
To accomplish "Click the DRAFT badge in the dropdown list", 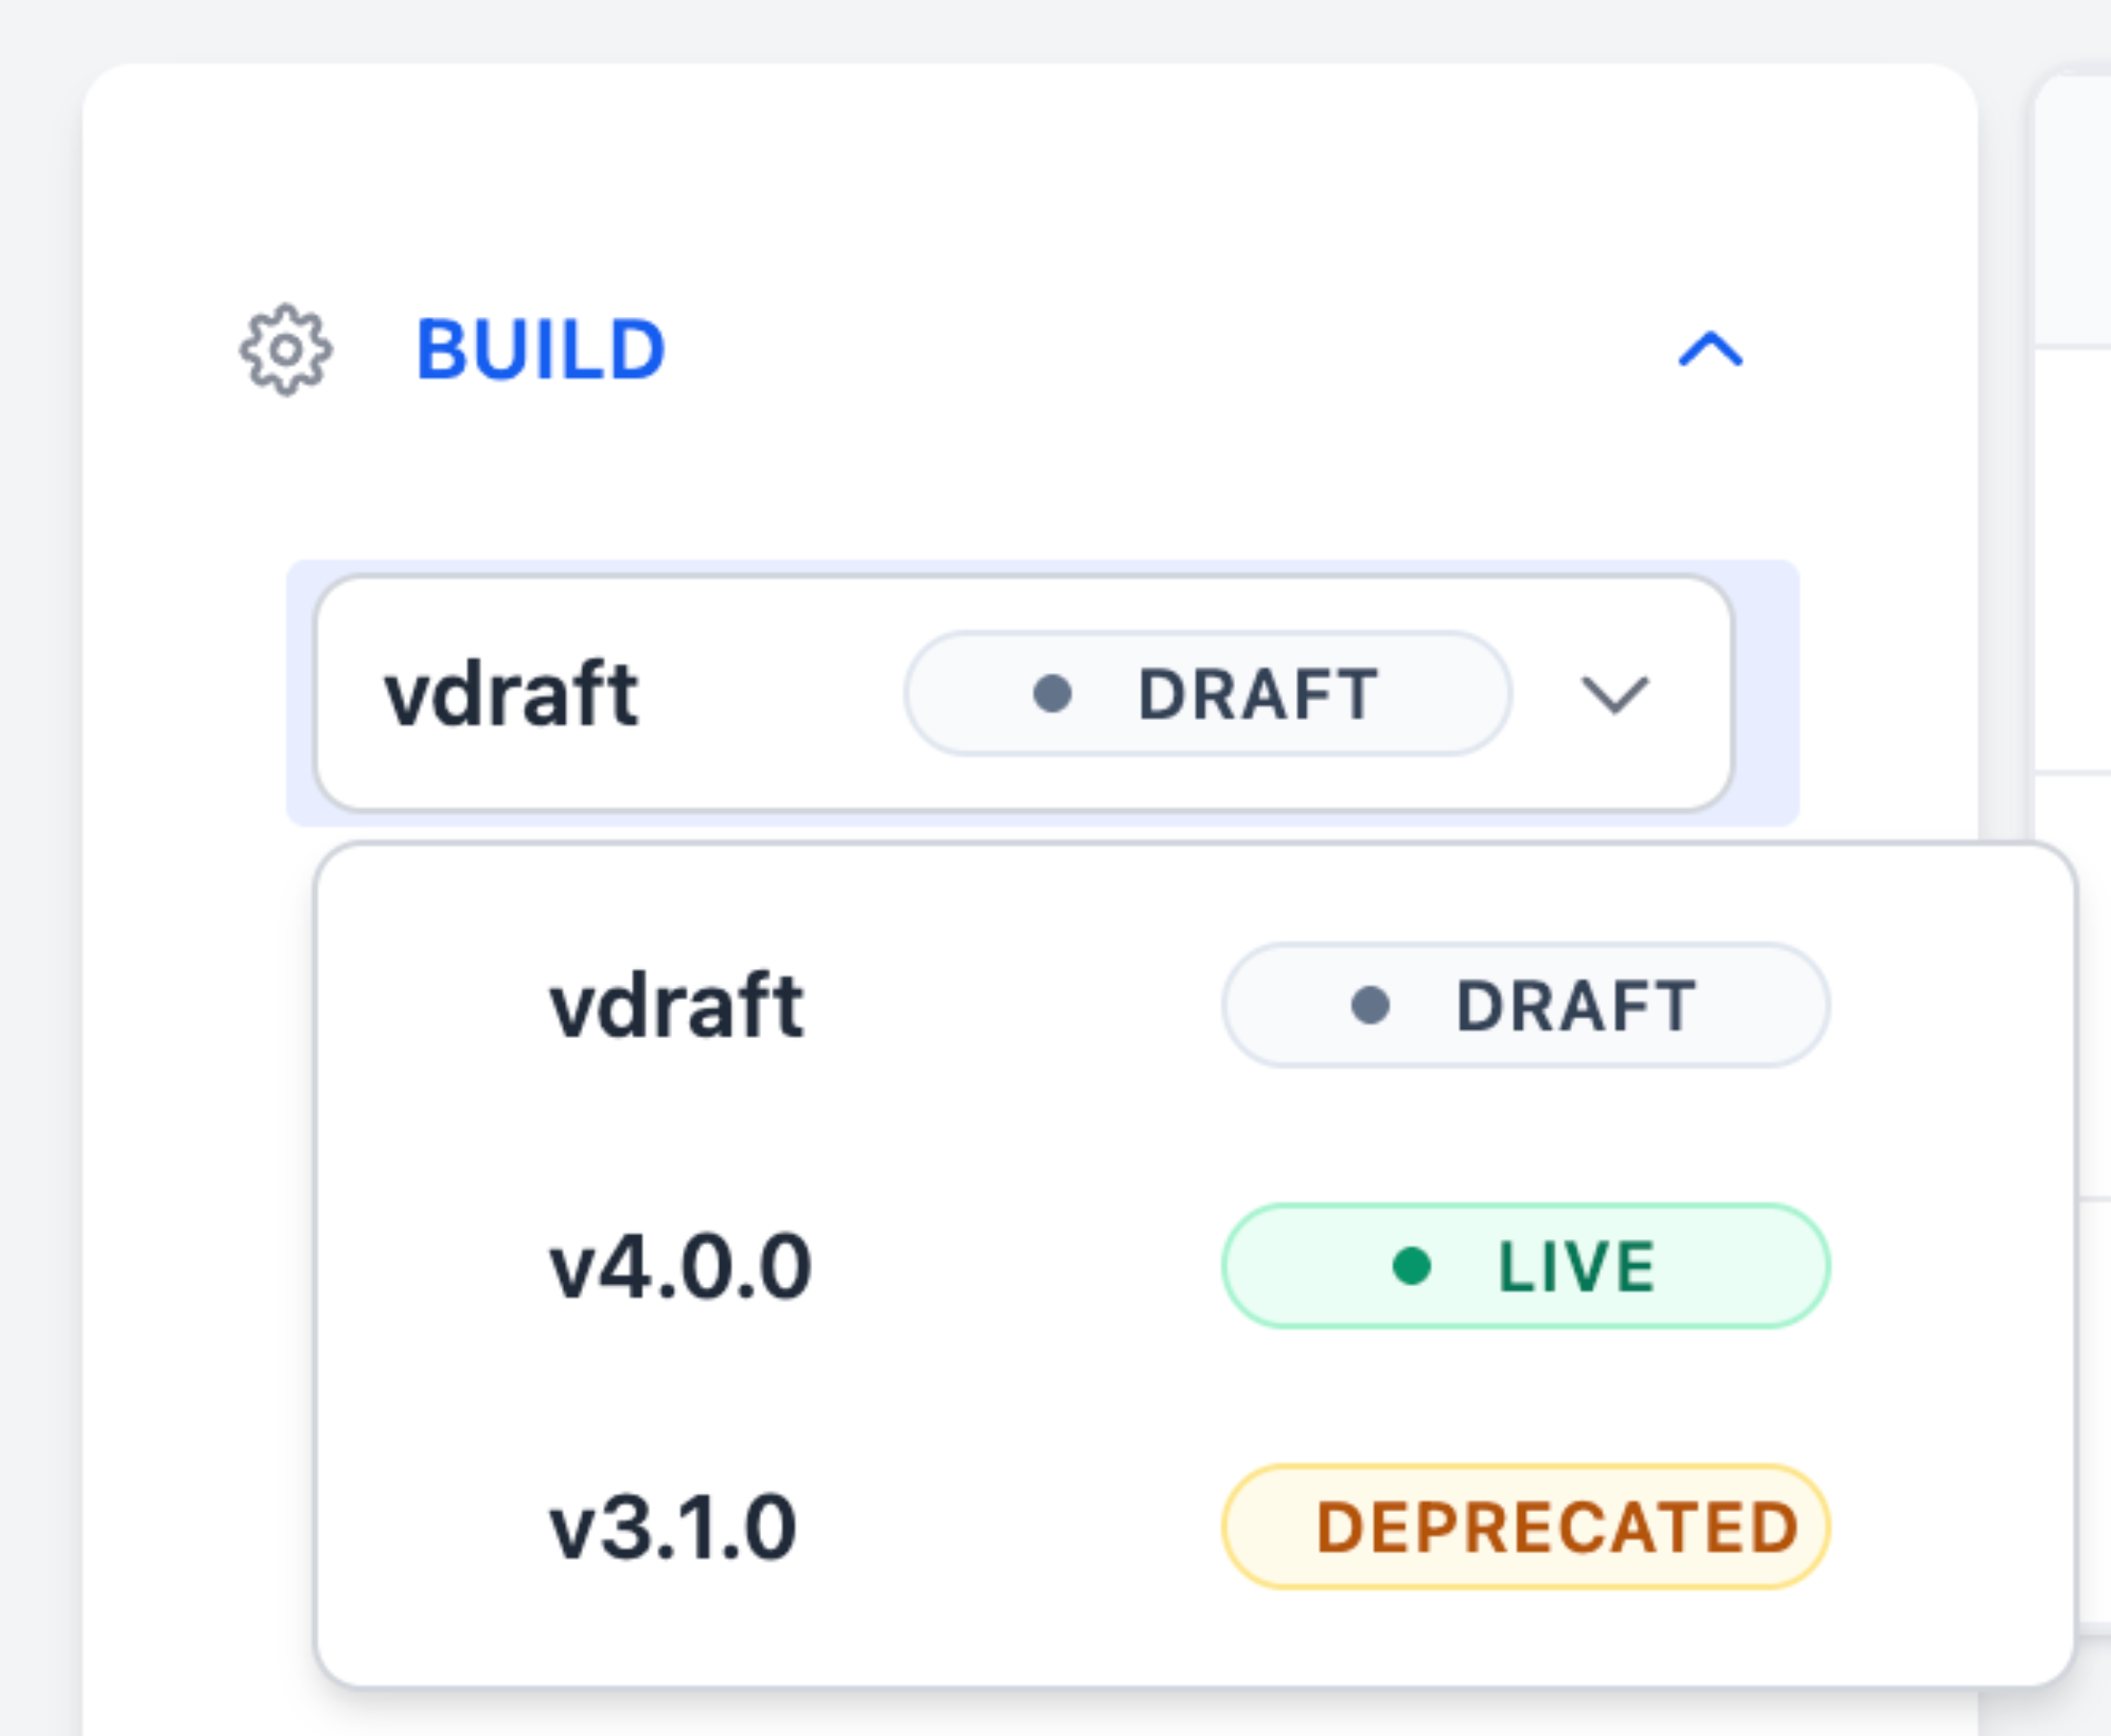I will (1525, 1006).
